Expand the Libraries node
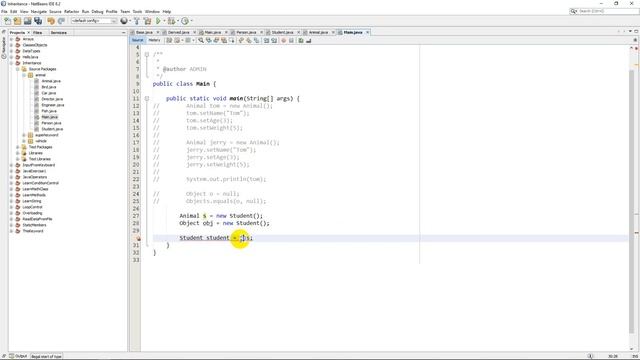Viewport: 640px width, 360px height. (18, 153)
